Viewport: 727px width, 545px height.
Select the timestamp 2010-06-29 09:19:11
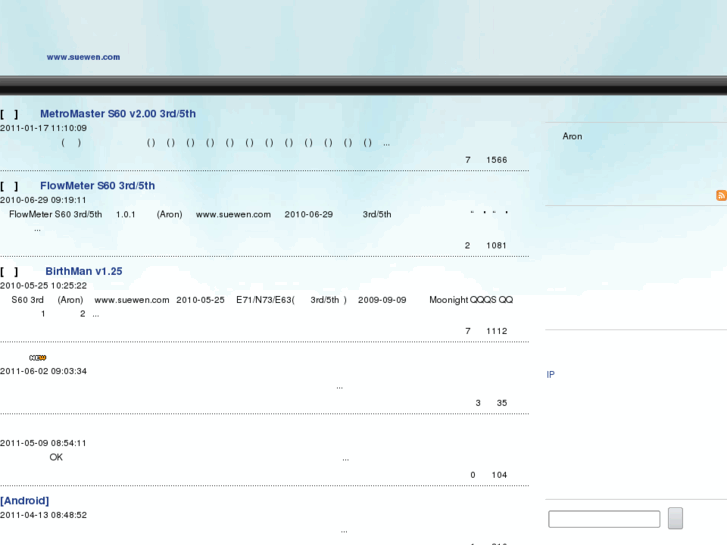tap(43, 200)
